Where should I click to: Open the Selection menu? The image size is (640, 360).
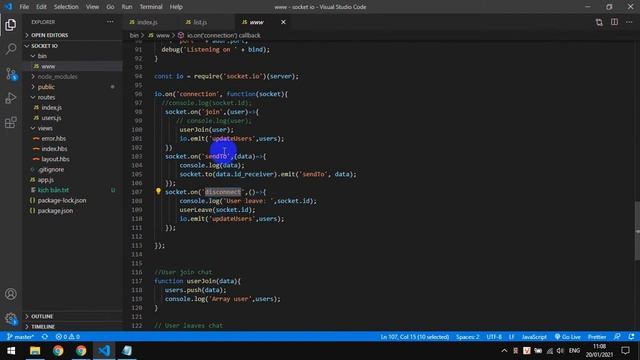pos(66,7)
